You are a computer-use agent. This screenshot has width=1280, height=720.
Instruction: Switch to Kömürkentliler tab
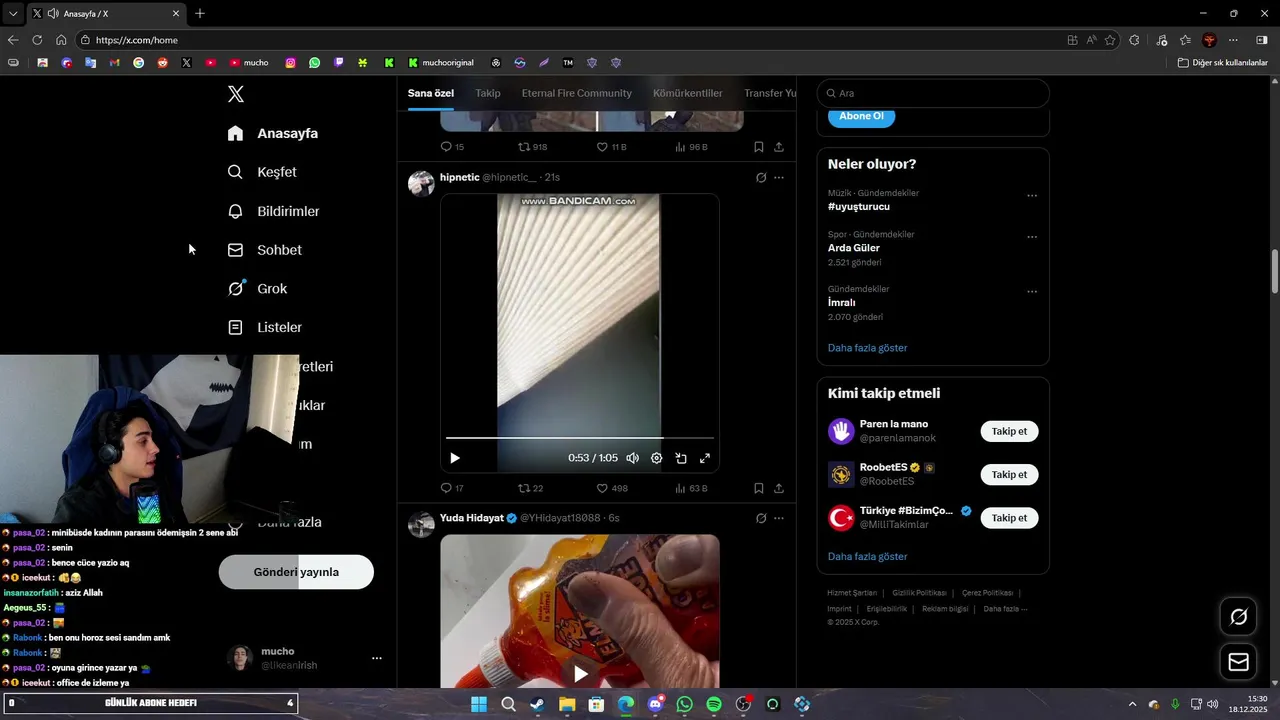tap(688, 93)
